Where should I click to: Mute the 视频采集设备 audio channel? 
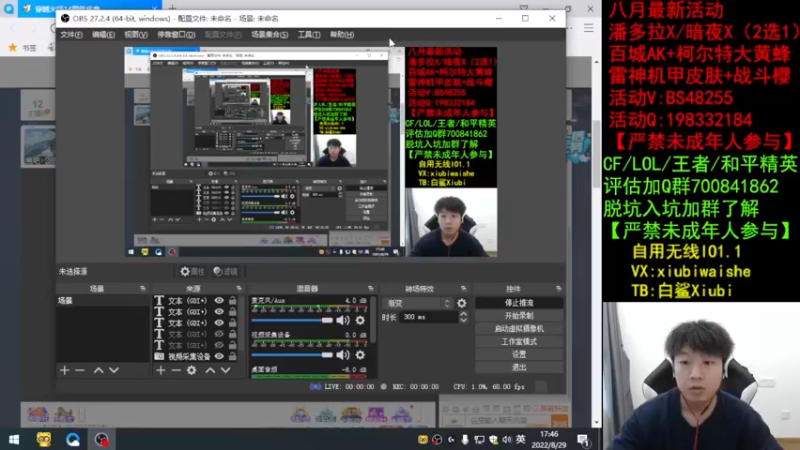tap(343, 355)
